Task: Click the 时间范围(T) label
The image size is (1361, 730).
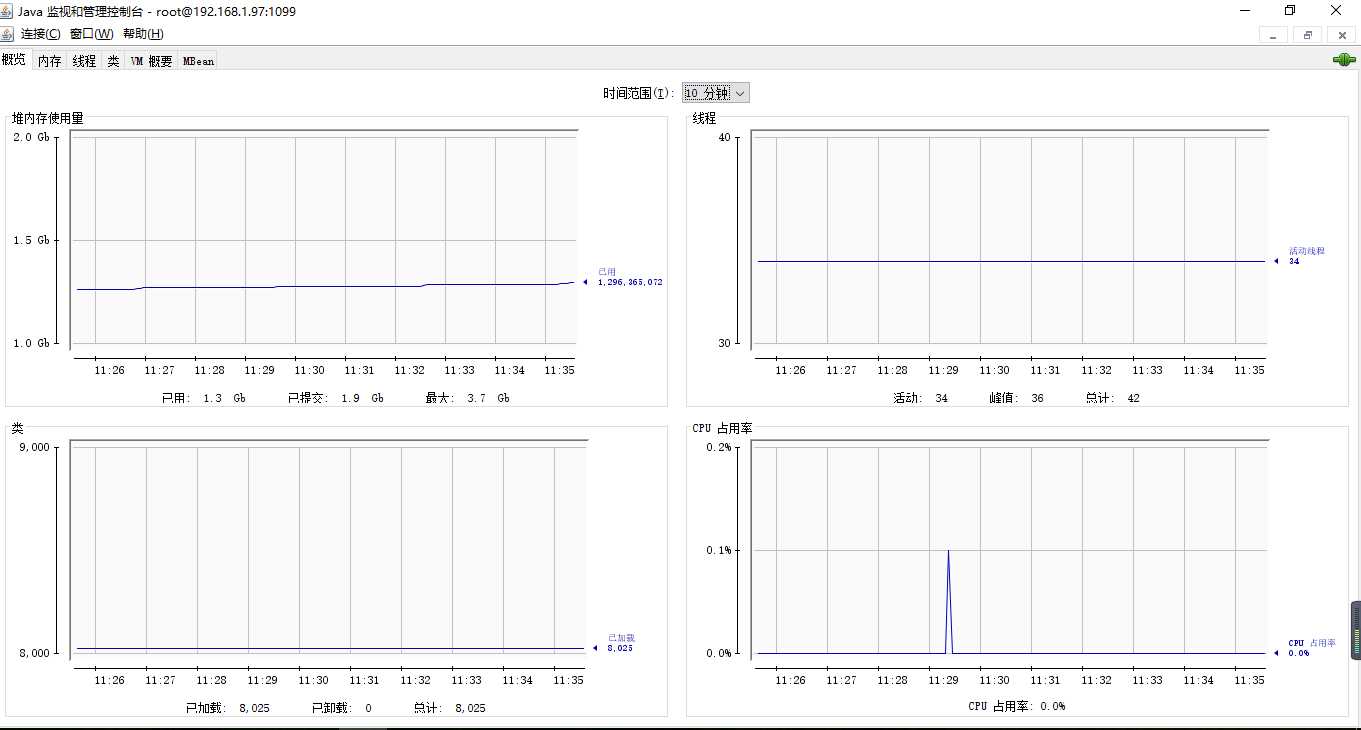Action: (x=640, y=93)
